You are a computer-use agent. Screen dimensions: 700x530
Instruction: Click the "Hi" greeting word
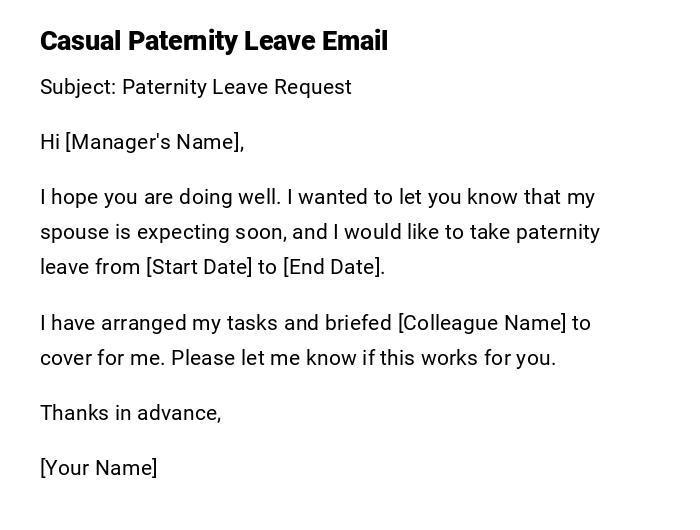50,142
